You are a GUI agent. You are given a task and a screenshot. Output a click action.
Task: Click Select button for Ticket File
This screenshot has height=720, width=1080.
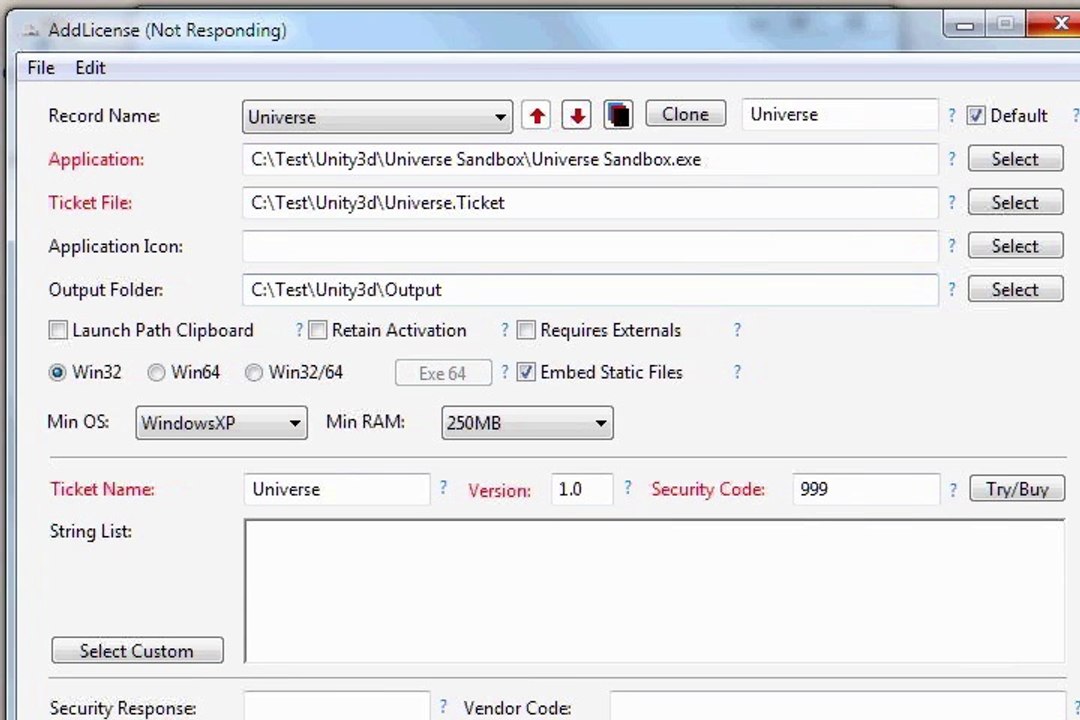click(x=1015, y=202)
